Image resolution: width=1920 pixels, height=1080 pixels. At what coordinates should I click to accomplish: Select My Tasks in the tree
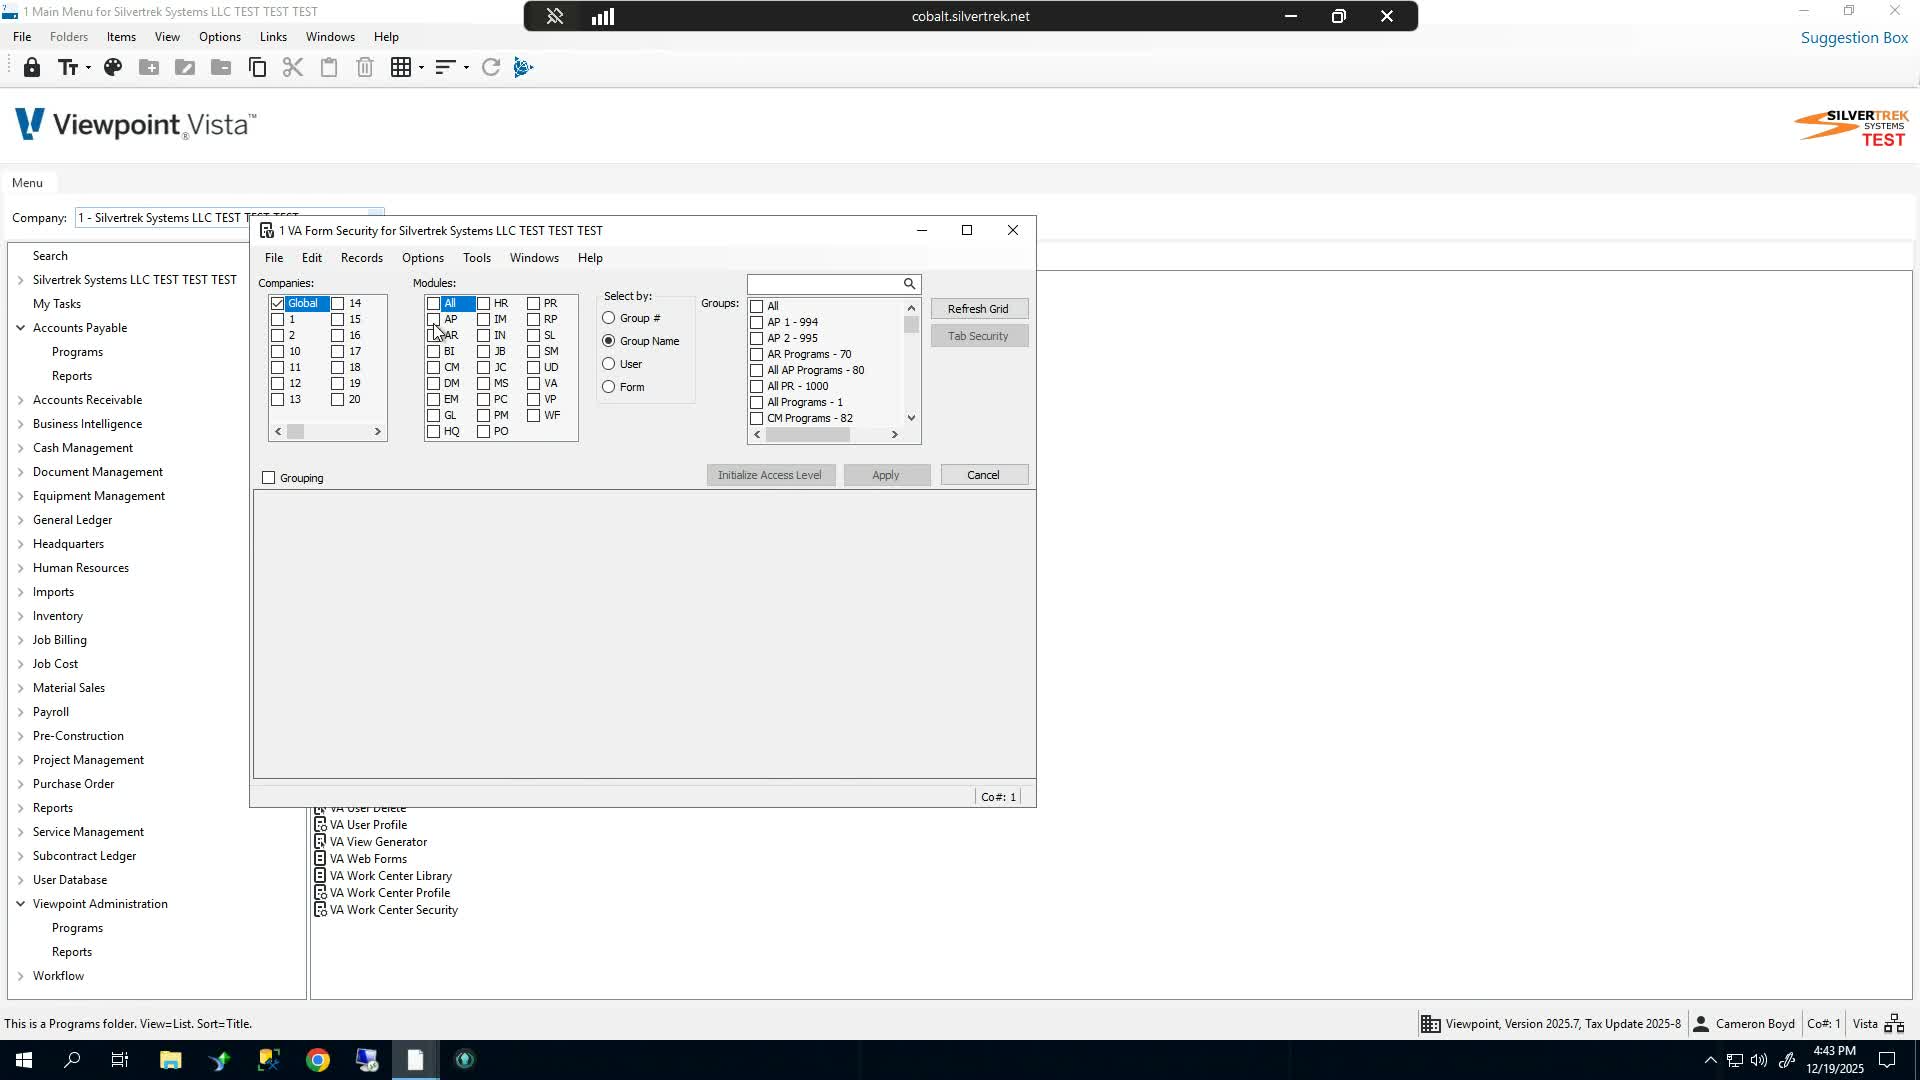(57, 304)
